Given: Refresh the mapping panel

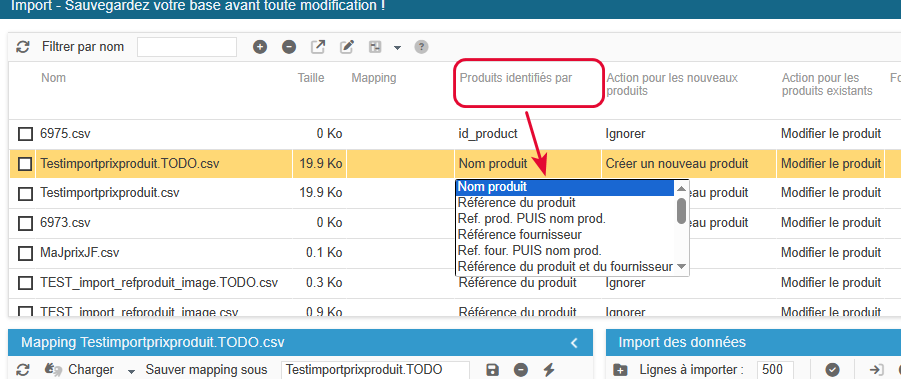Looking at the screenshot, I should coord(22,370).
